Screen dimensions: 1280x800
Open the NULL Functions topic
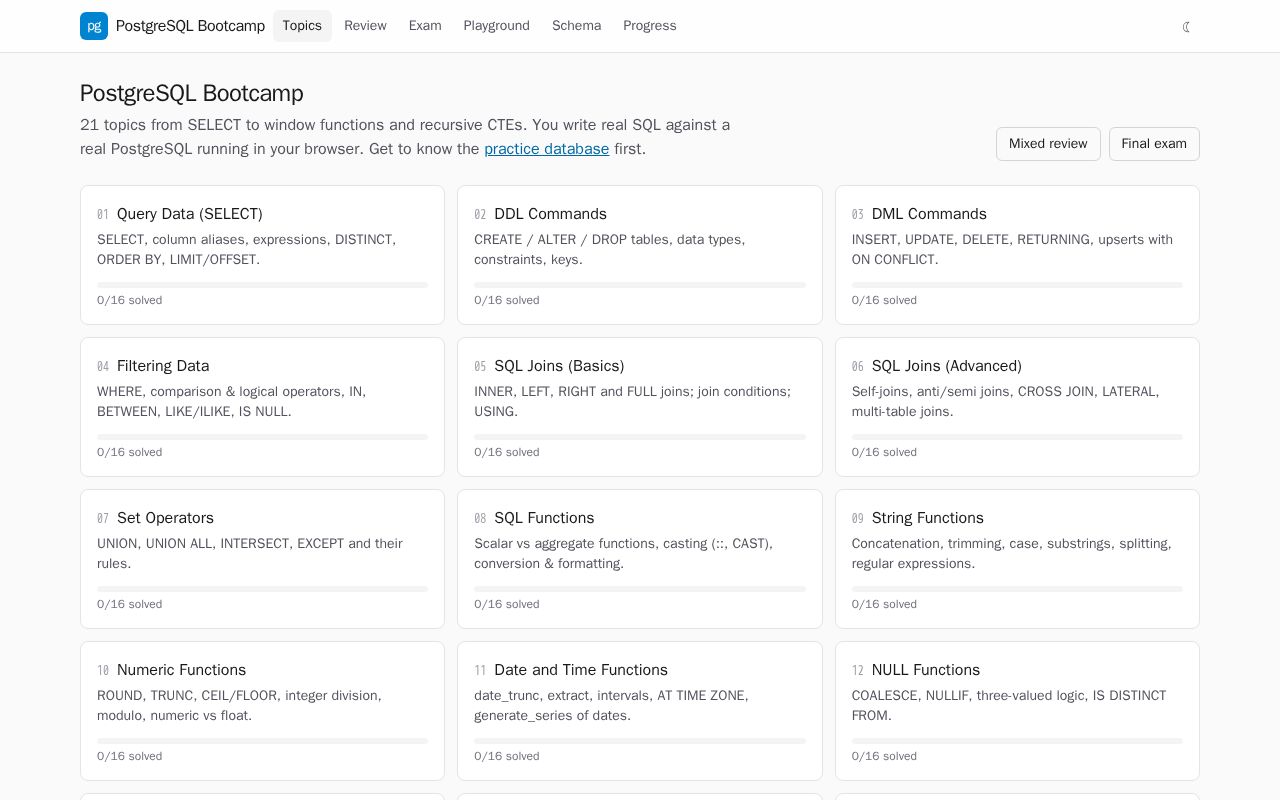(x=1017, y=711)
